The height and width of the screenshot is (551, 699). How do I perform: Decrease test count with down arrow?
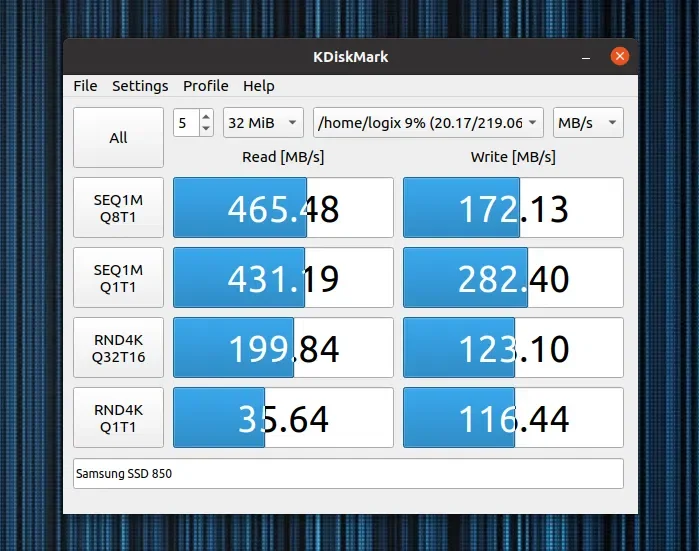coord(206,128)
